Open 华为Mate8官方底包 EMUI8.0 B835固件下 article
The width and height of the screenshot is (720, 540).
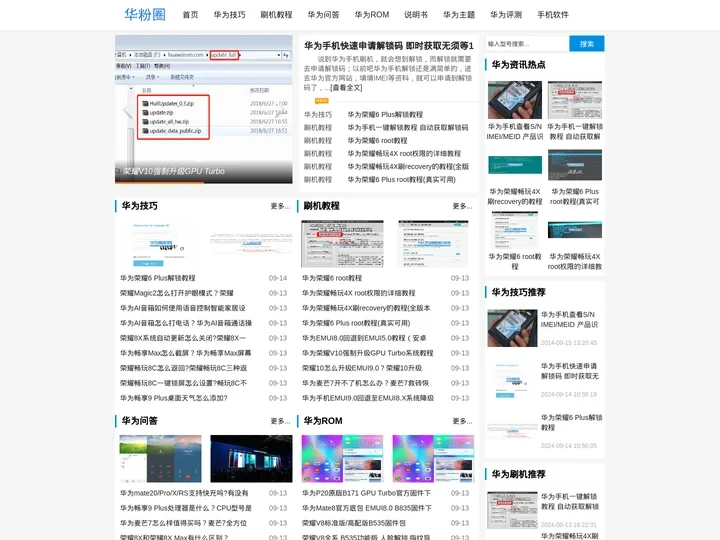367,508
